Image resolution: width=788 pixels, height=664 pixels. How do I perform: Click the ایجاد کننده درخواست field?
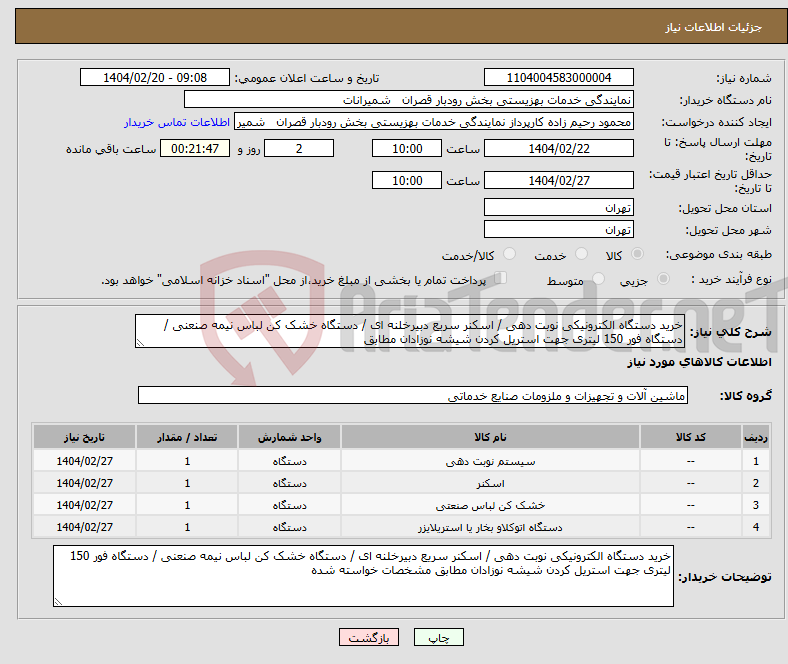click(434, 122)
